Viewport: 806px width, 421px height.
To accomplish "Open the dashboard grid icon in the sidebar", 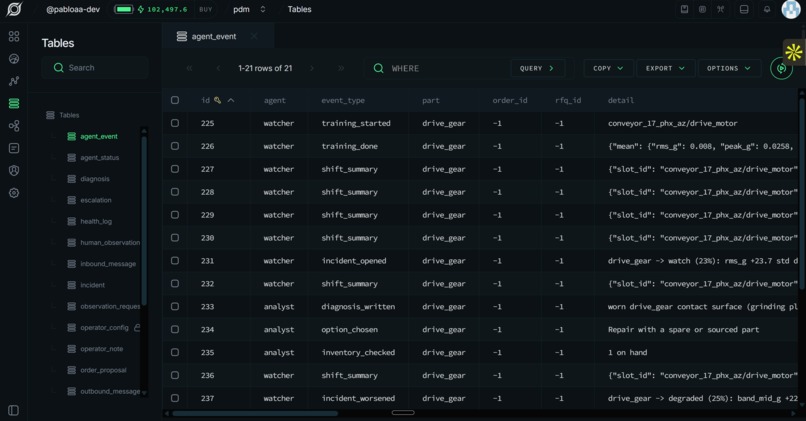I will pyautogui.click(x=14, y=36).
